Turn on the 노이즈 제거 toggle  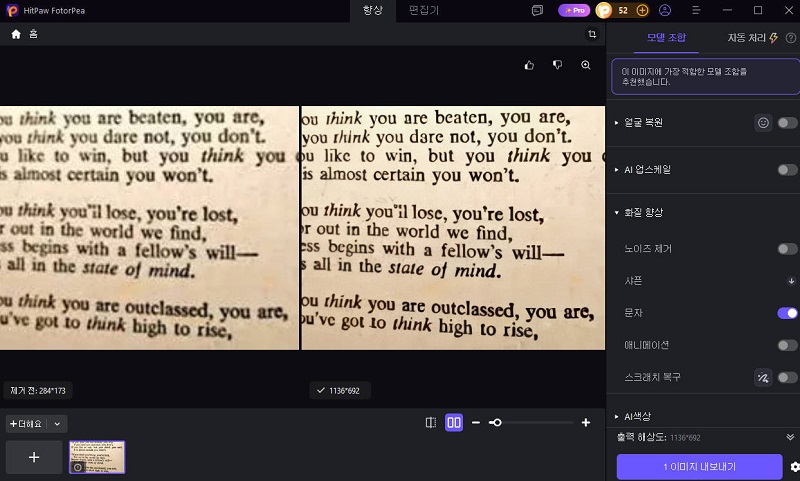pyautogui.click(x=787, y=249)
